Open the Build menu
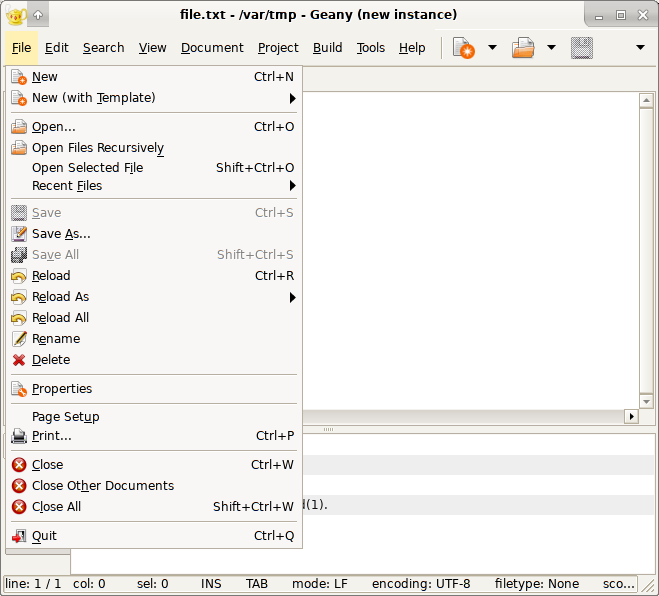659x596 pixels. point(327,48)
